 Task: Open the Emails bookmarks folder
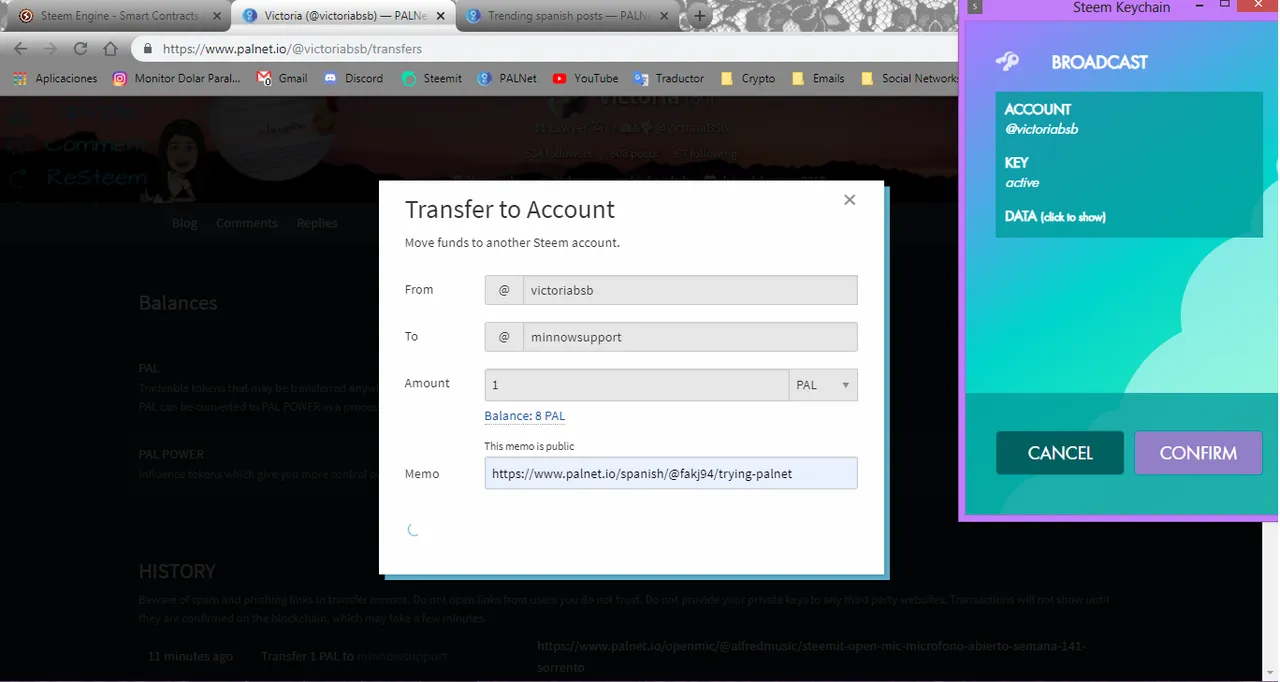tap(818, 78)
